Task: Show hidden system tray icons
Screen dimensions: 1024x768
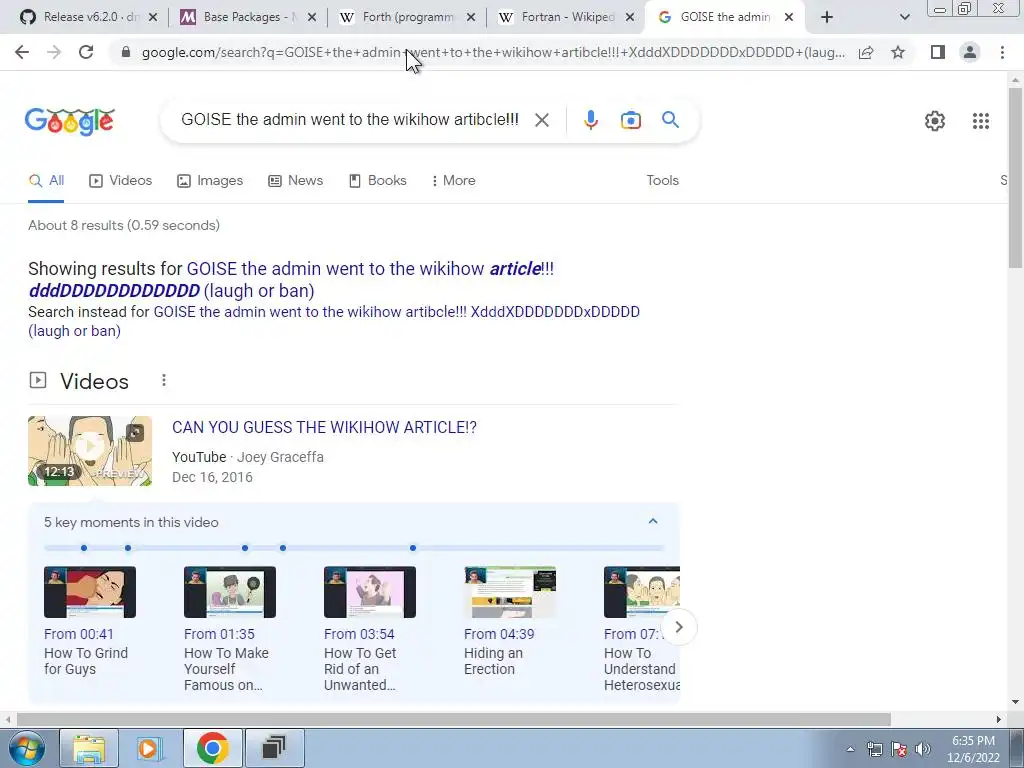Action: pyautogui.click(x=850, y=749)
